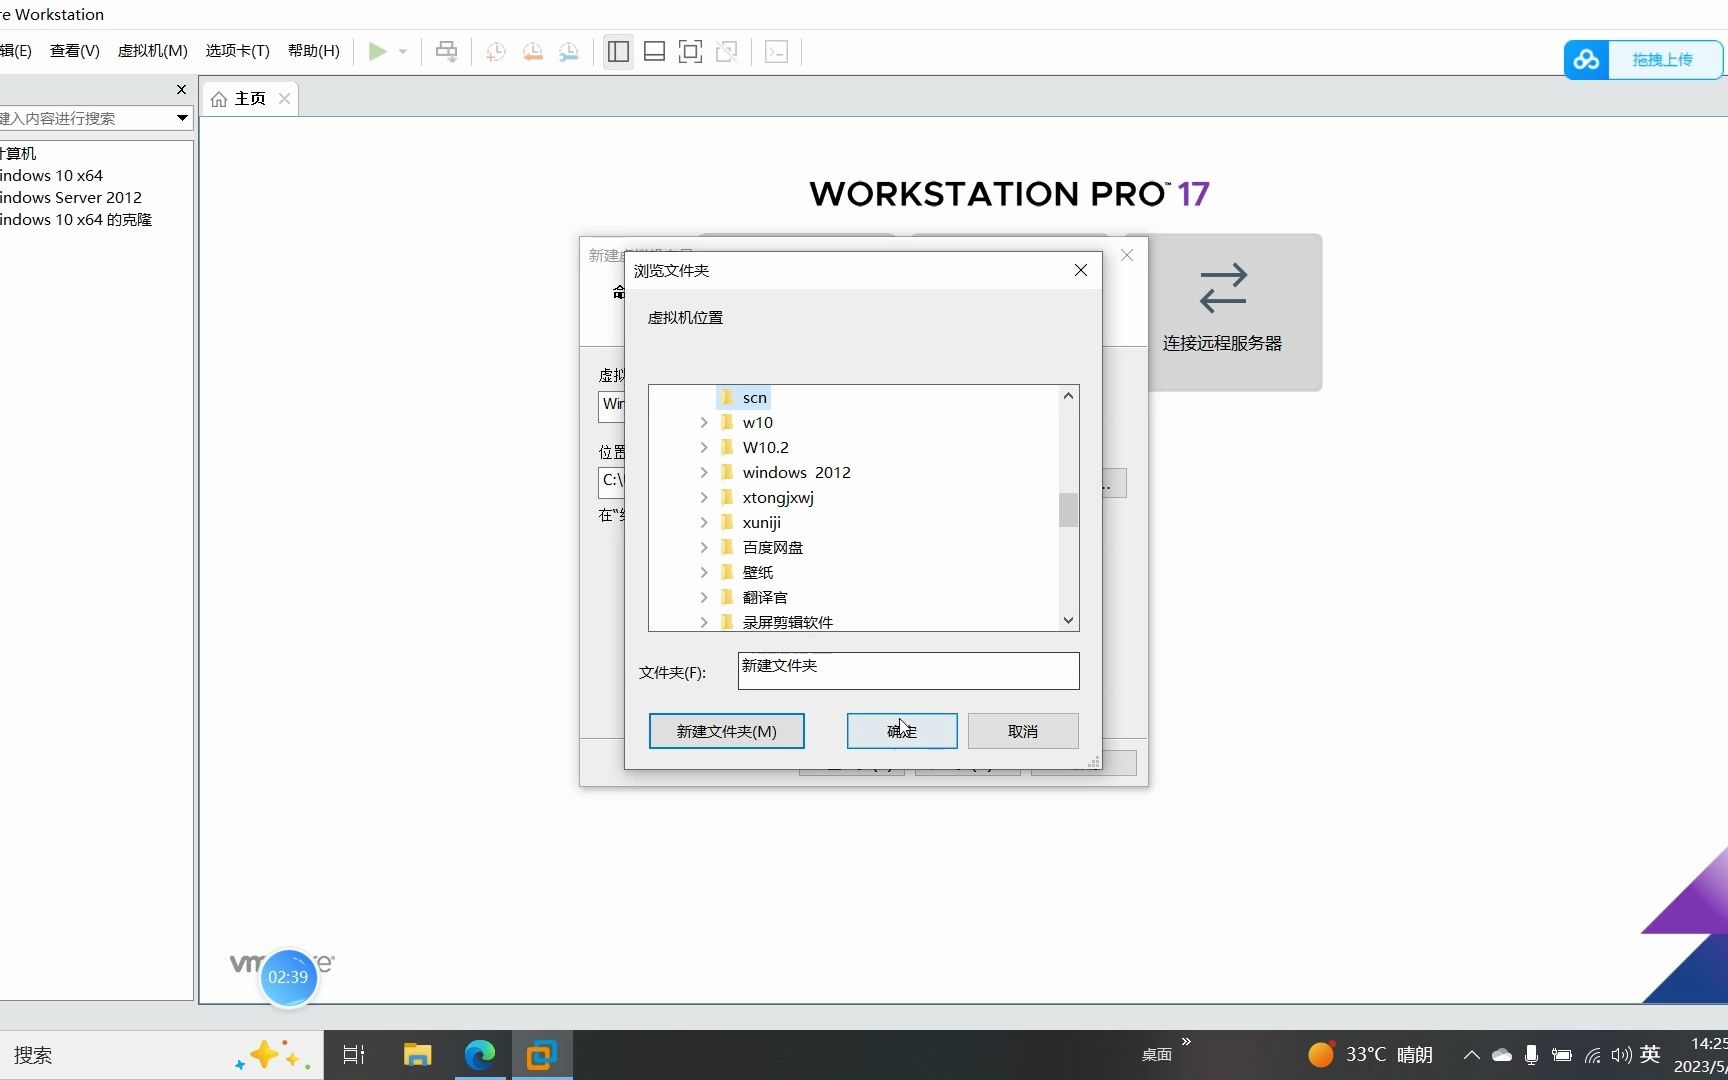Select the 录屏剪辑软件 folder name
Viewport: 1728px width, 1080px height.
pyautogui.click(x=788, y=622)
